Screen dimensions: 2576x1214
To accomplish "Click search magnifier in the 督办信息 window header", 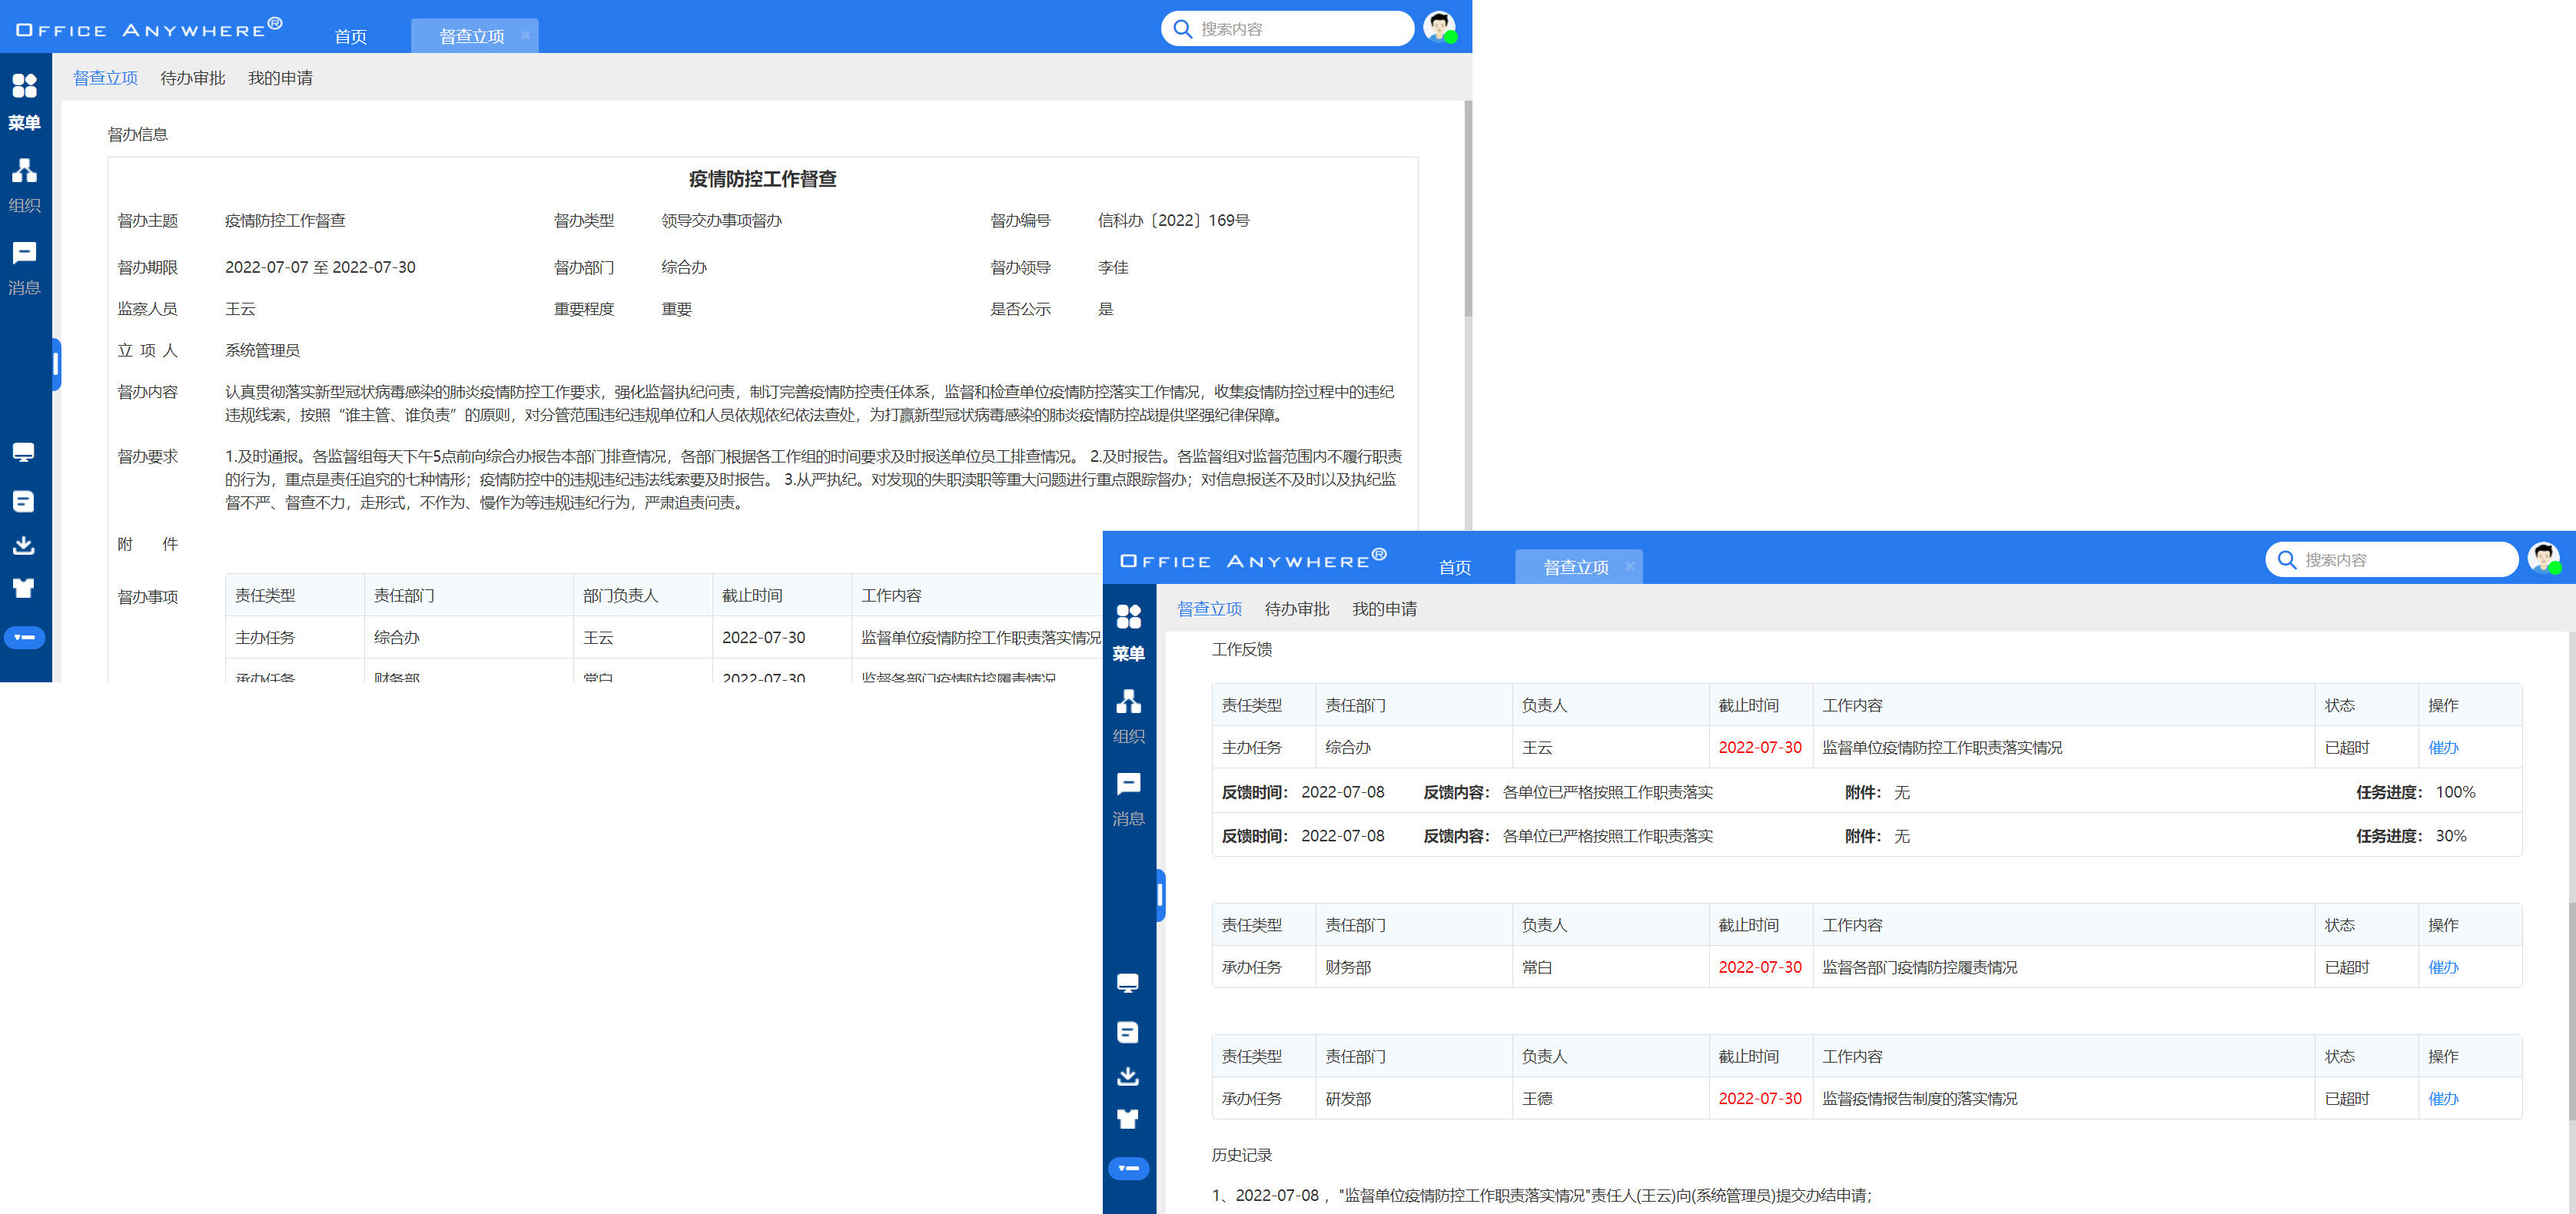I will [x=1182, y=29].
